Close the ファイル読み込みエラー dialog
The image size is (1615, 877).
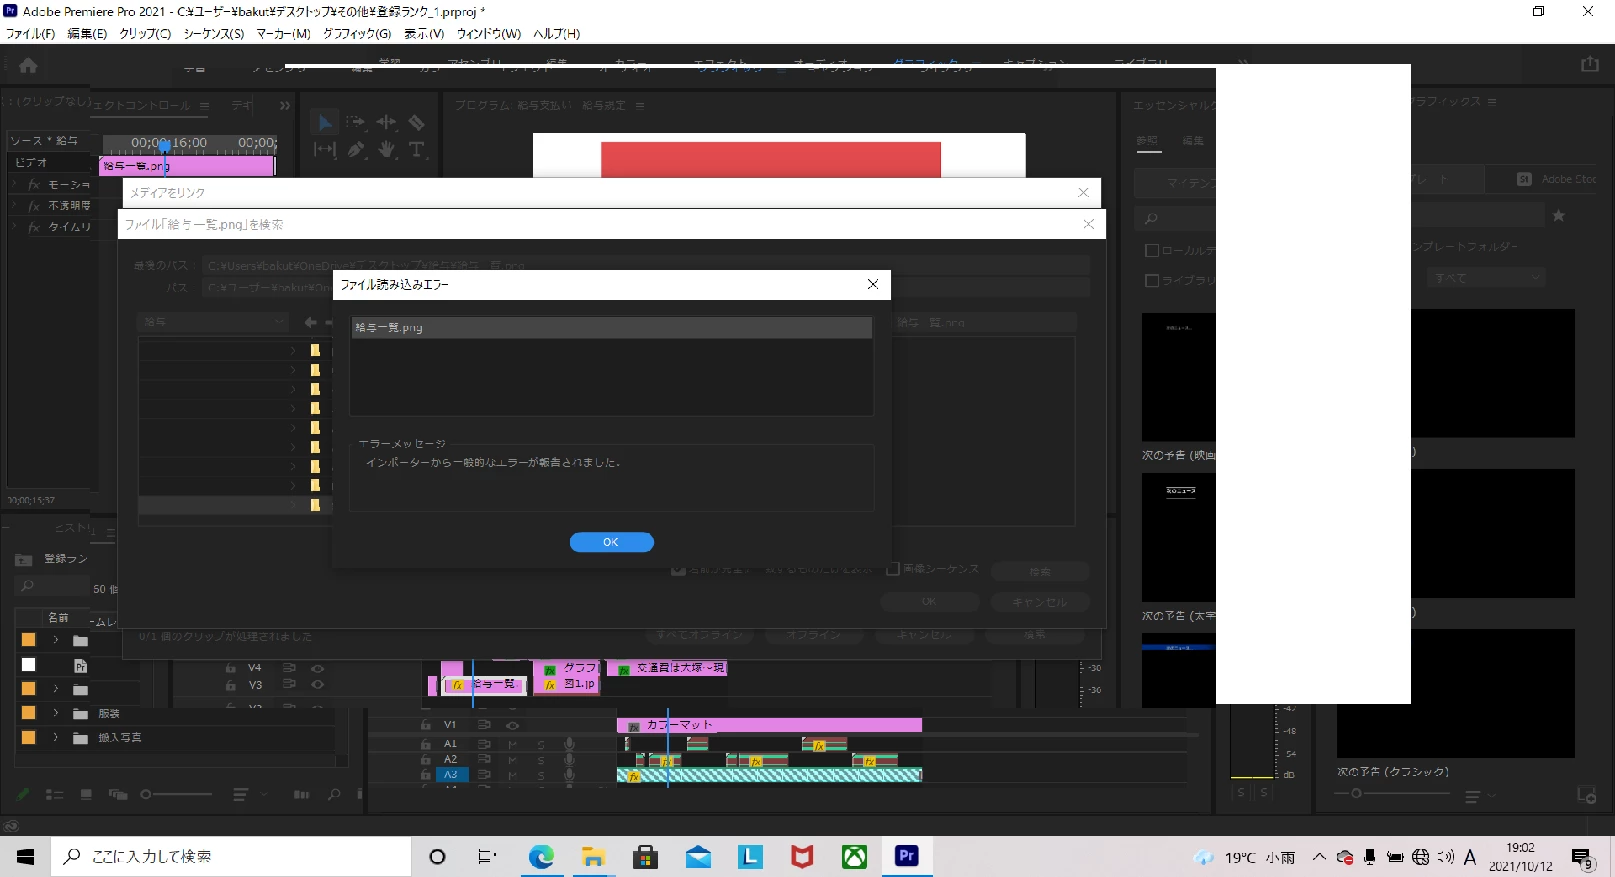(x=873, y=284)
